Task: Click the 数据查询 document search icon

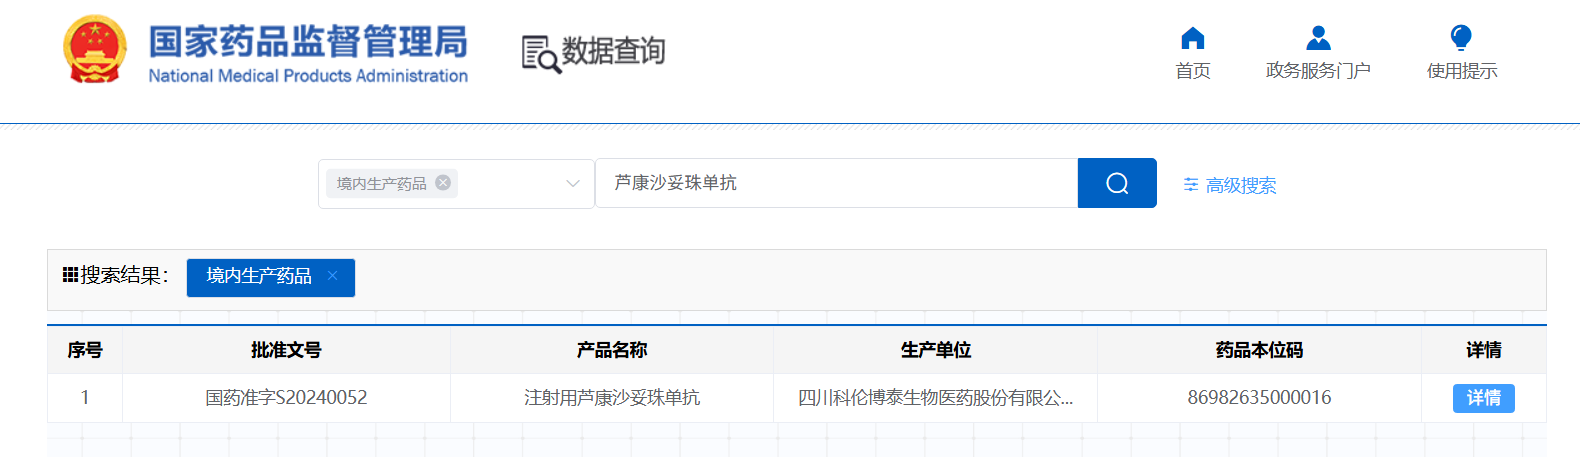Action: coord(541,54)
